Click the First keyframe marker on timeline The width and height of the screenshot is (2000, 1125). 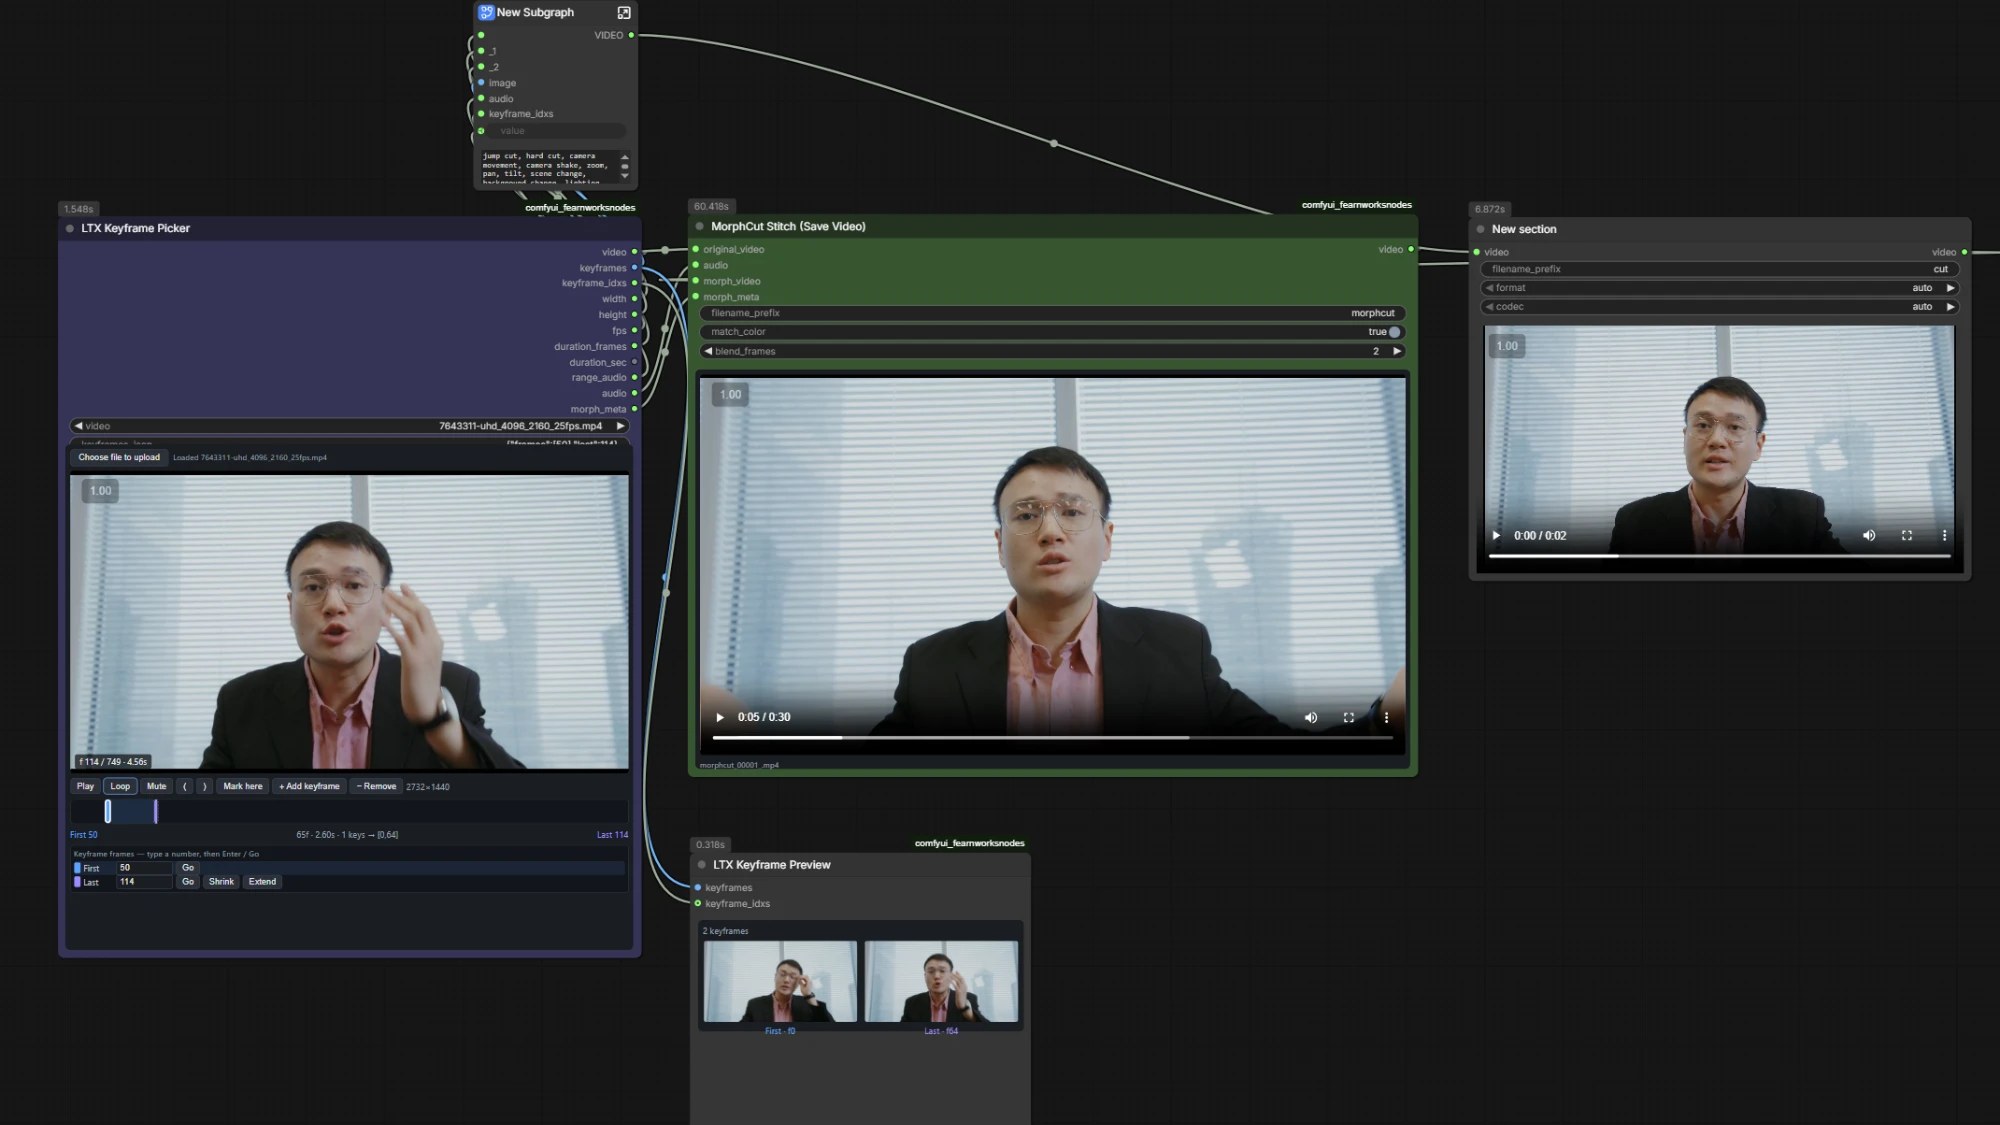pyautogui.click(x=108, y=812)
